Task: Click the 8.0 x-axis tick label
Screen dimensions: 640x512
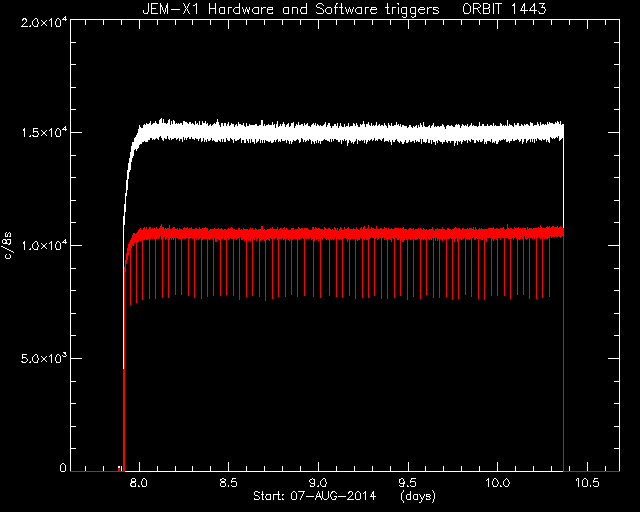Action: [x=139, y=483]
